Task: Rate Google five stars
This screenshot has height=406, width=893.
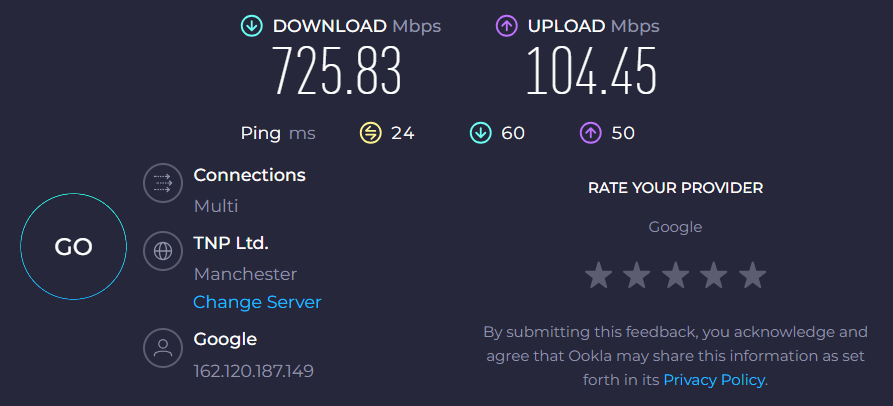Action: coord(752,275)
